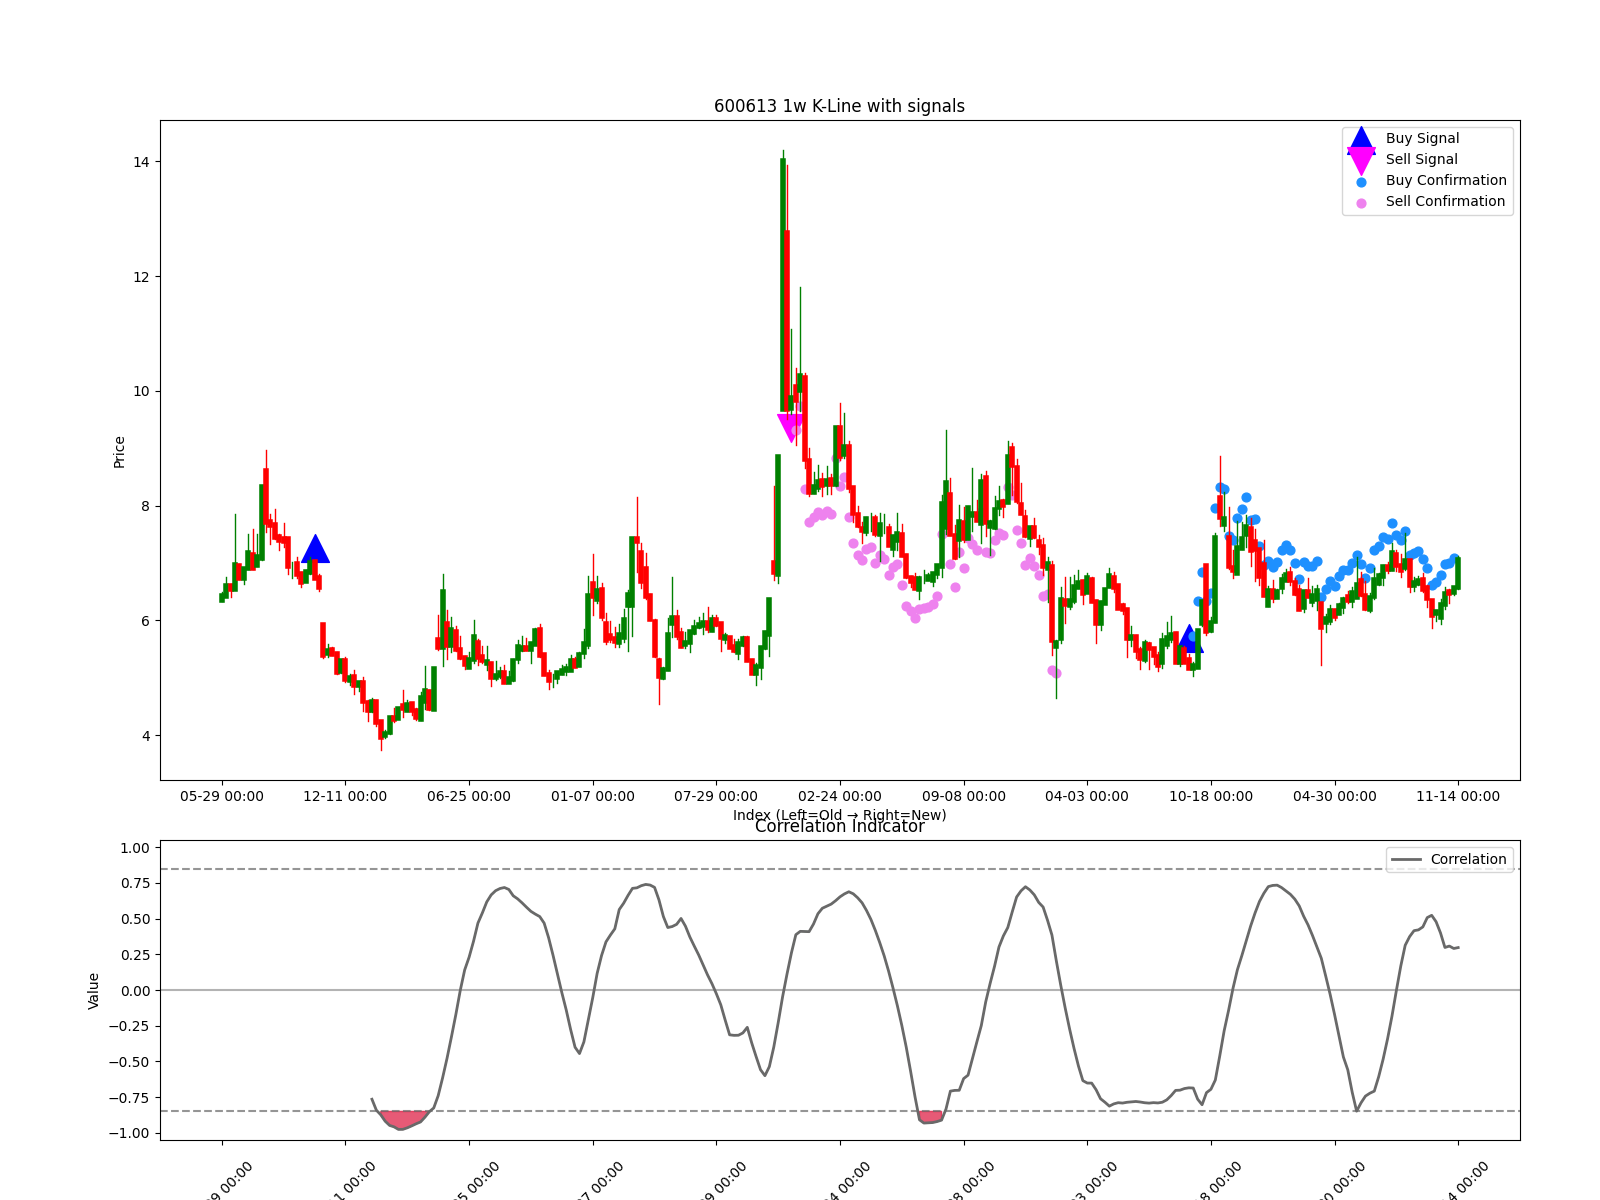
Task: Select the '600613 1w K-Line with signals' title
Action: pyautogui.click(x=839, y=104)
